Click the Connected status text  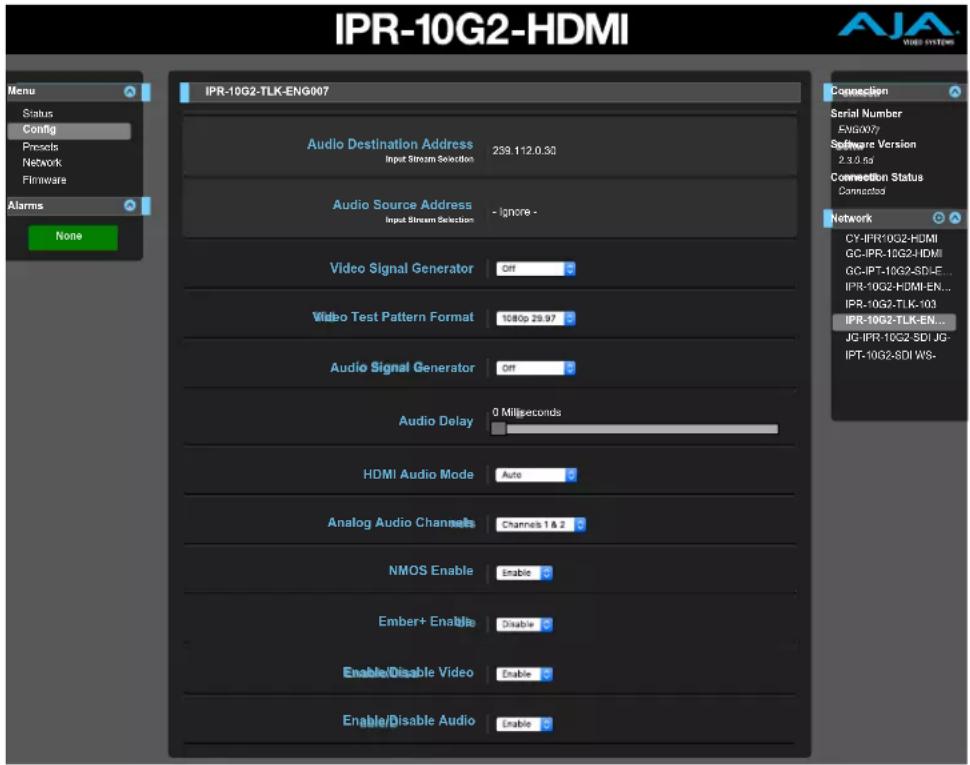pos(862,191)
